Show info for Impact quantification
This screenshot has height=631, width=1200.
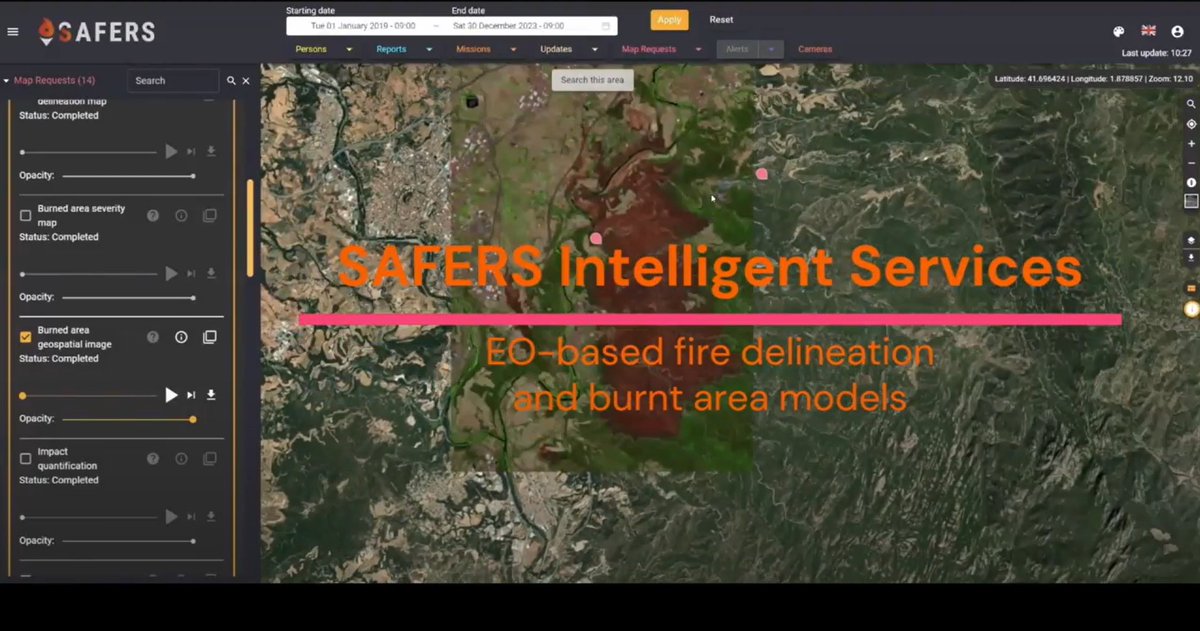[x=181, y=459]
